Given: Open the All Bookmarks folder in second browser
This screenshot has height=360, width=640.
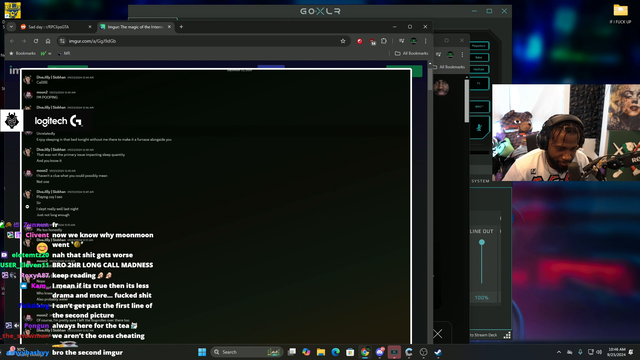Looking at the screenshot, I should [449, 67].
